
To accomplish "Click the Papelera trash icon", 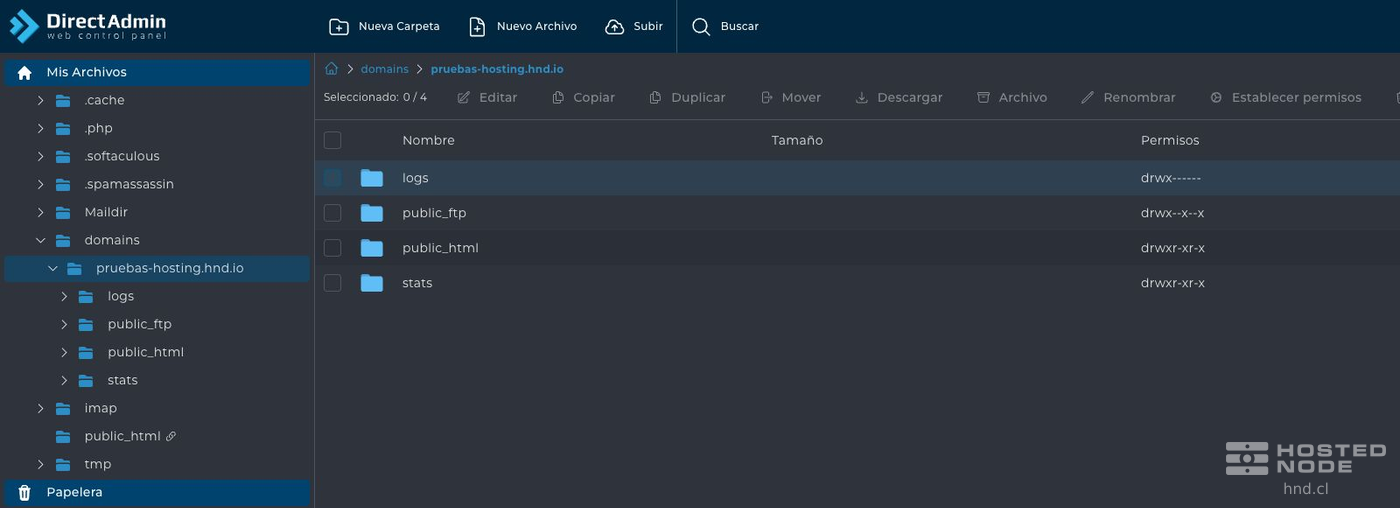I will pyautogui.click(x=25, y=493).
